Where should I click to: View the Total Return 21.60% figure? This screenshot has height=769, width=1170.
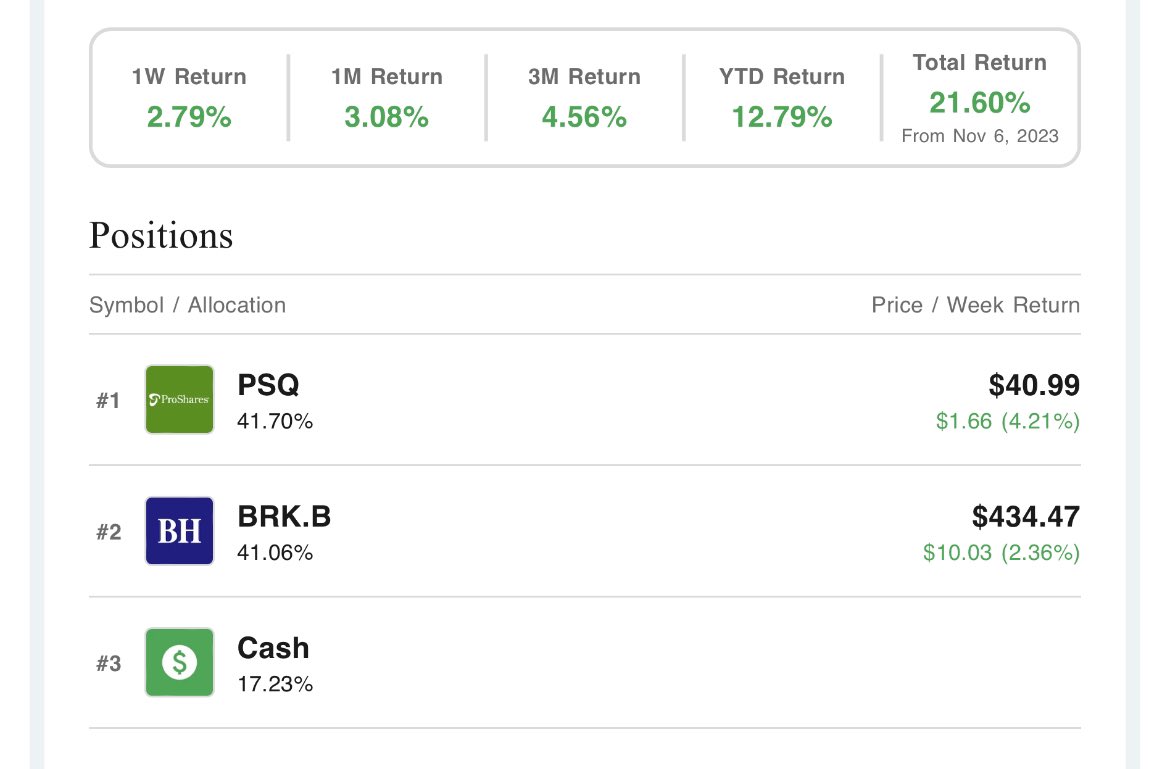tap(980, 103)
